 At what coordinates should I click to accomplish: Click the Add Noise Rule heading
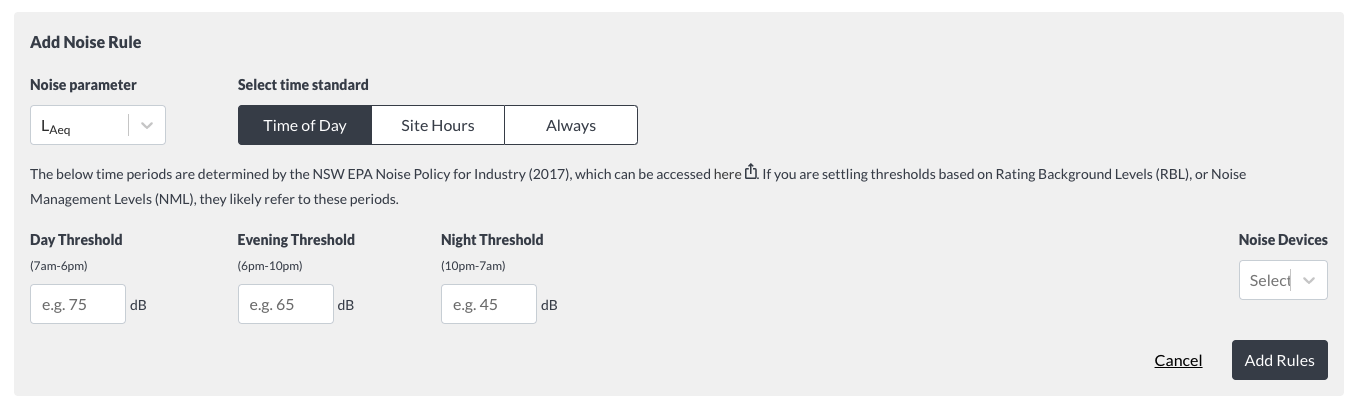(x=86, y=42)
